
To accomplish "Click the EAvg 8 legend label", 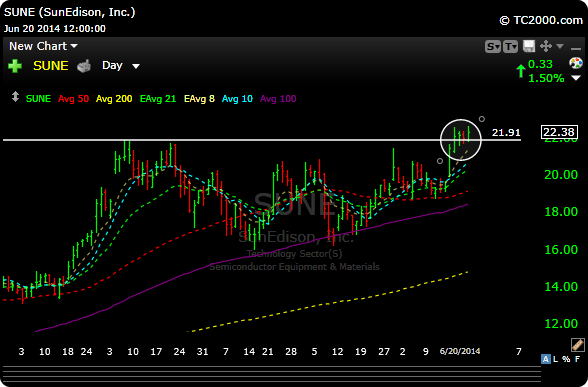I will [x=199, y=99].
